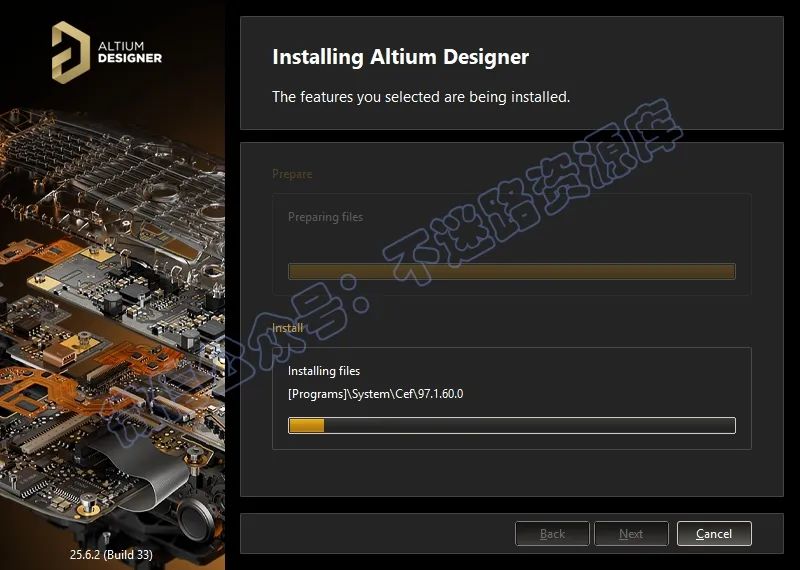
Task: Click the Prepare section header
Action: pos(292,174)
